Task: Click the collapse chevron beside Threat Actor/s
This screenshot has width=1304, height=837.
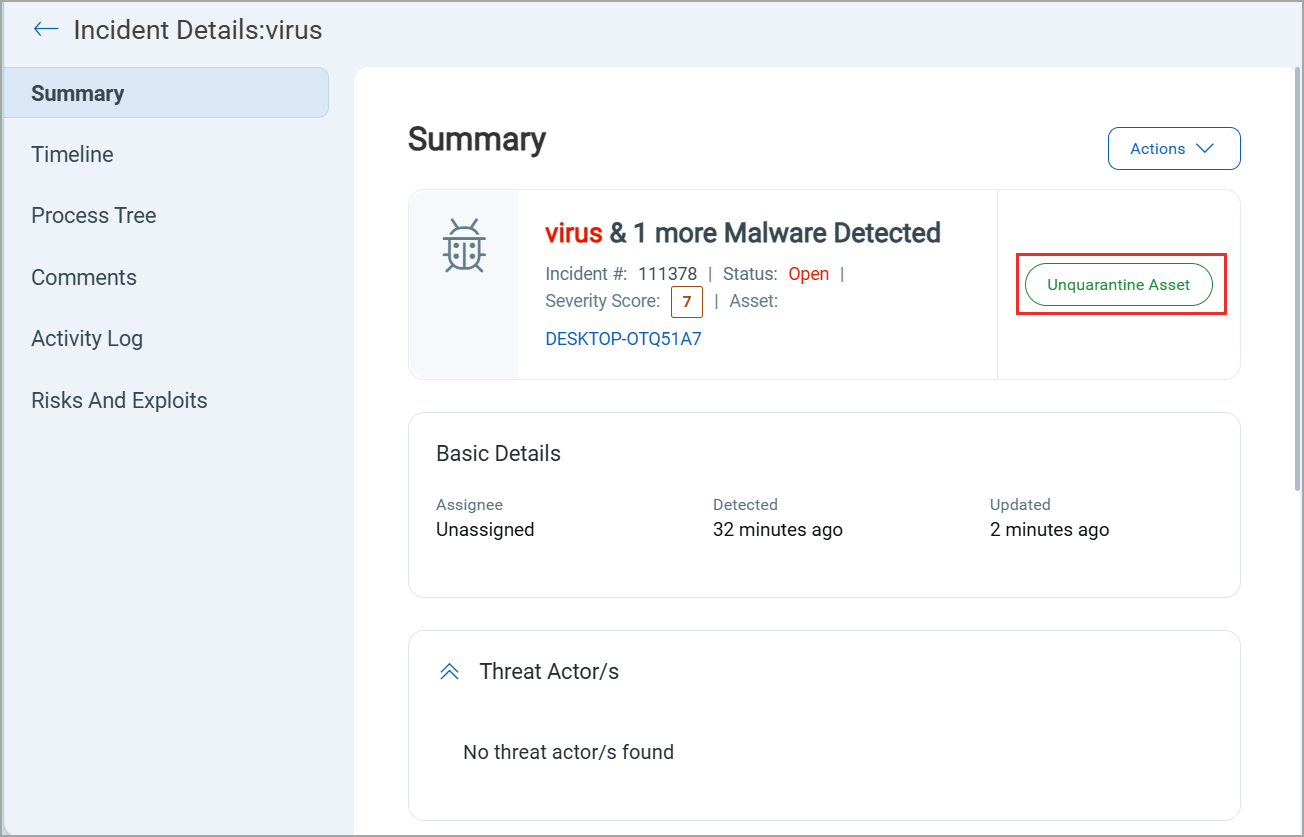Action: coord(449,671)
